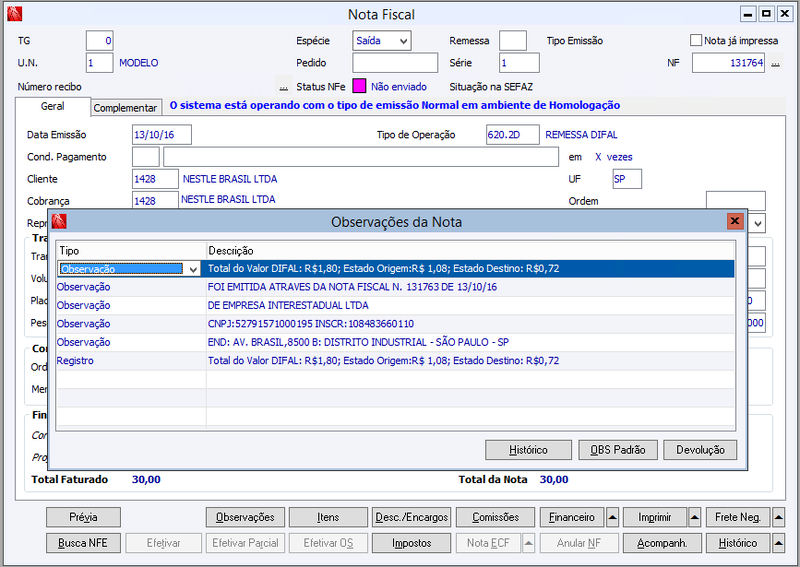
Task: Expand the Espécie Saída dropdown
Action: [403, 41]
